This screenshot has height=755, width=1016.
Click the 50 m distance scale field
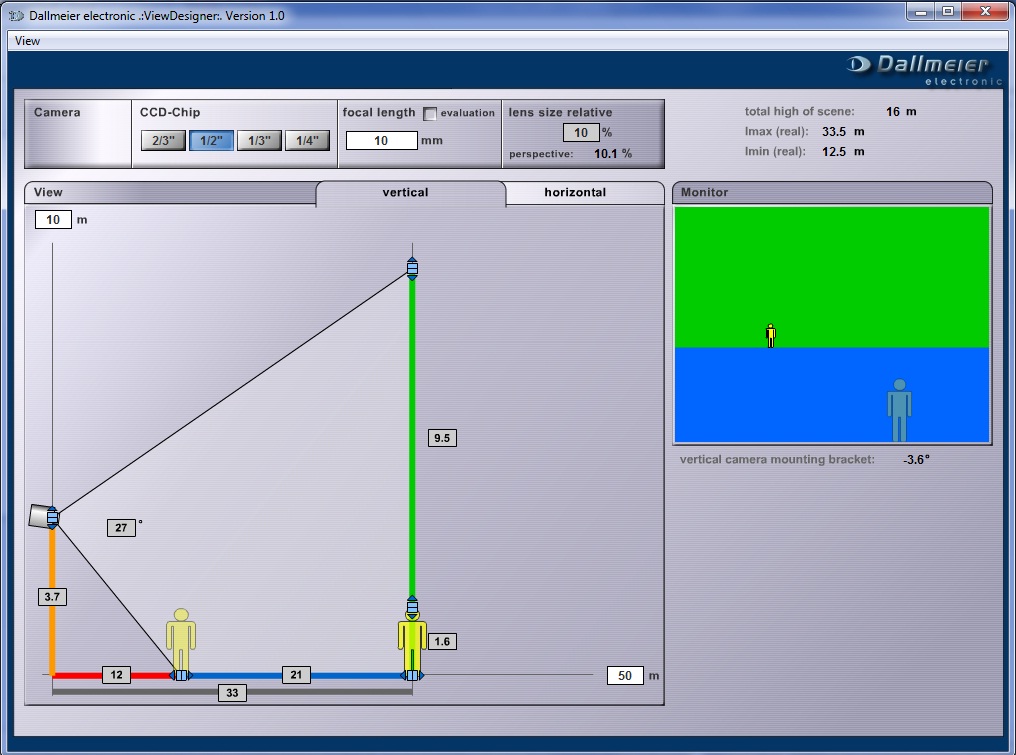pos(625,675)
